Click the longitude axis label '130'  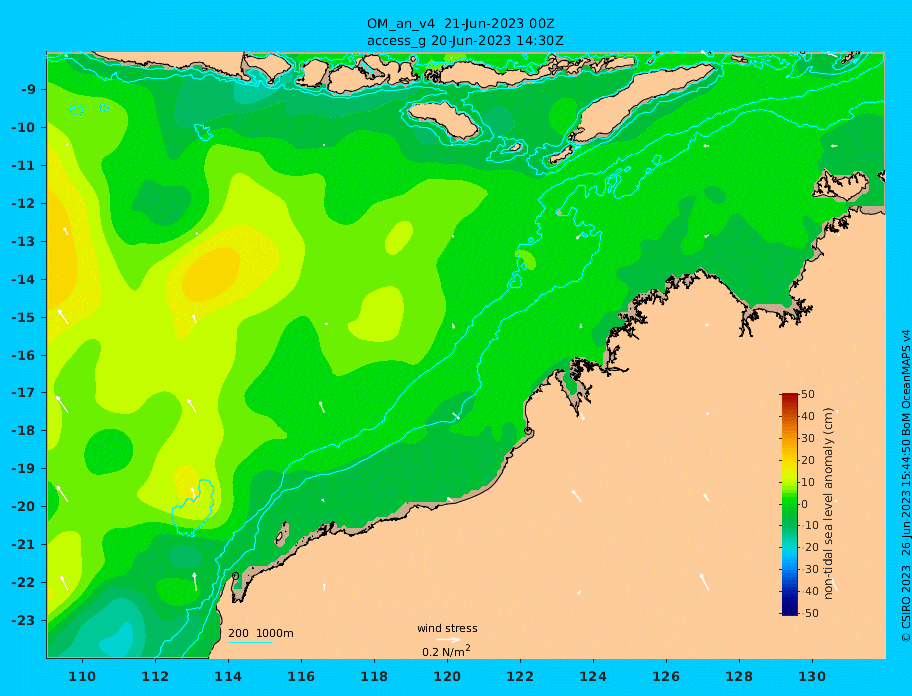(x=812, y=677)
